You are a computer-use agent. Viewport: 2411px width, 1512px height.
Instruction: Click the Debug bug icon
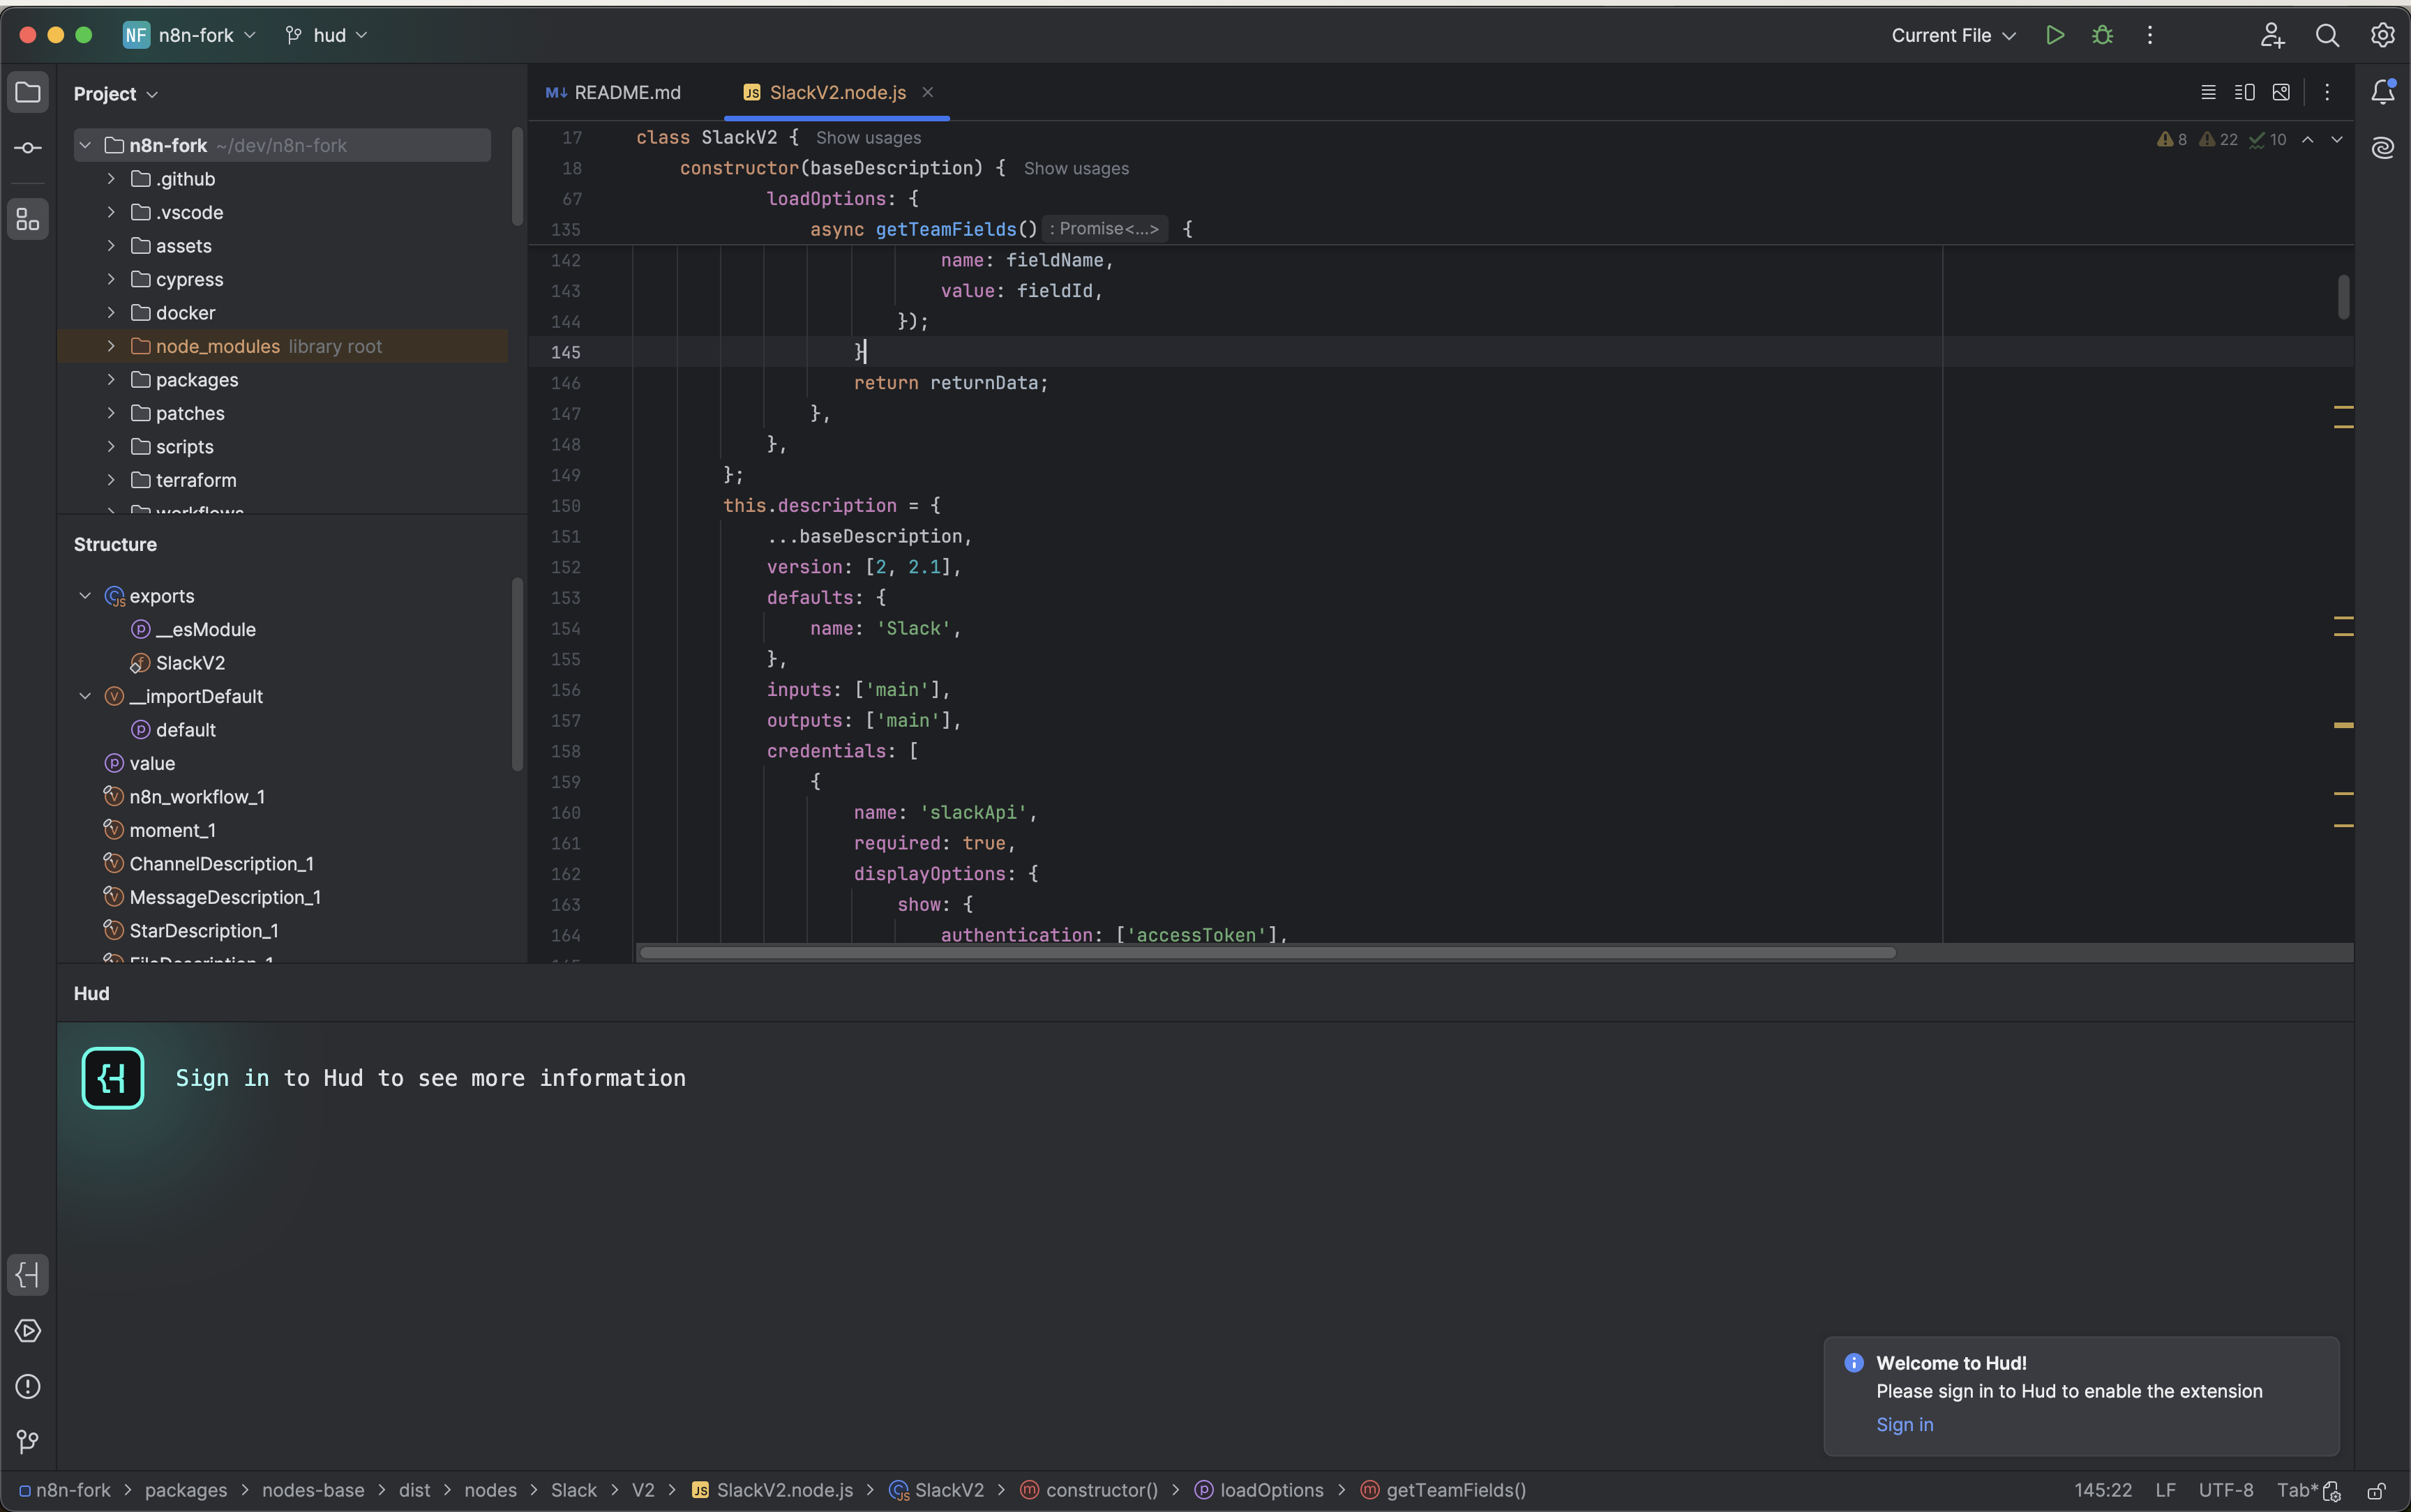coord(2102,35)
